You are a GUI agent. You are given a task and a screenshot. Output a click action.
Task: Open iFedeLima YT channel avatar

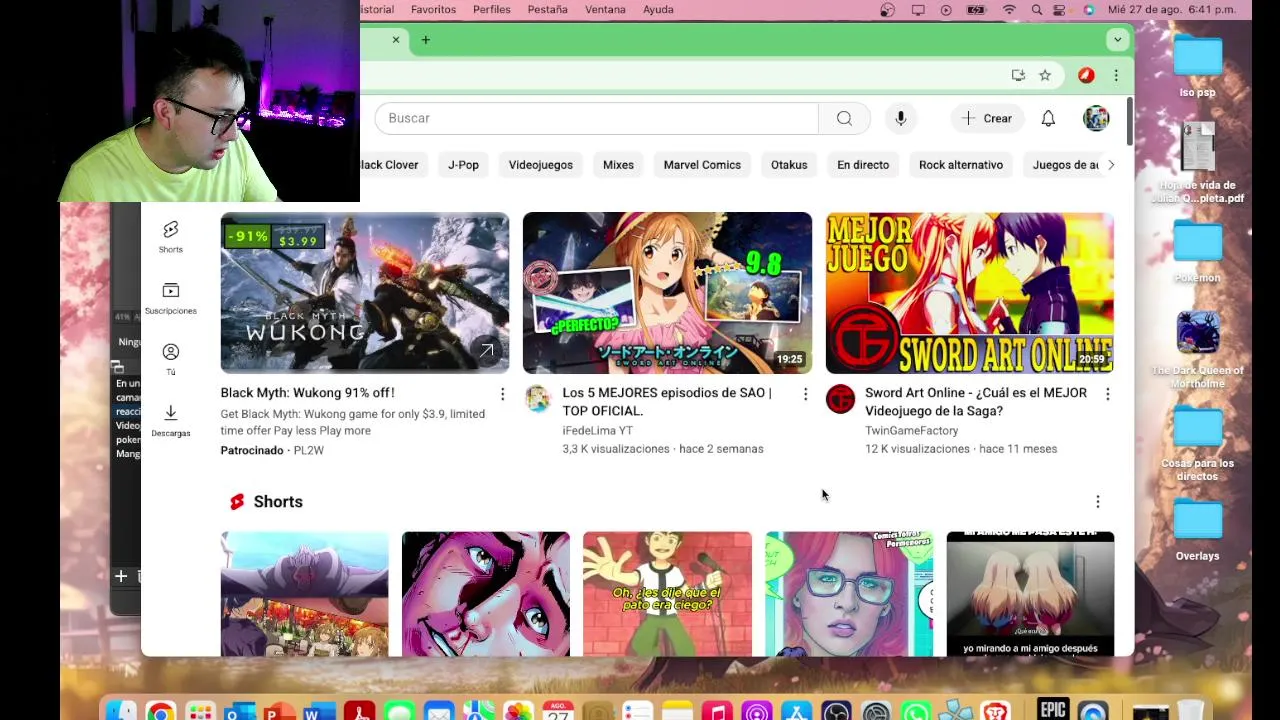pyautogui.click(x=538, y=398)
